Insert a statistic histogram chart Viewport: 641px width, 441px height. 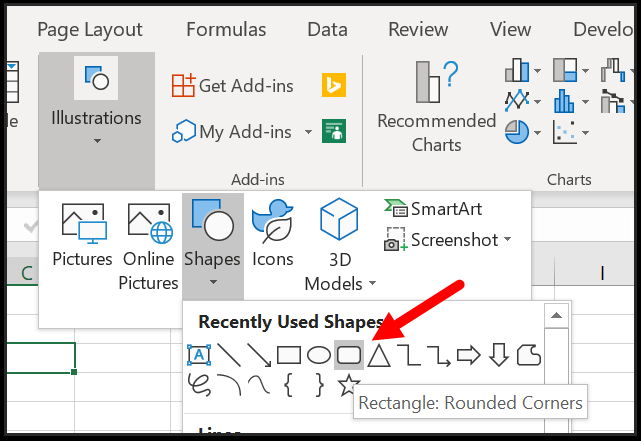[x=565, y=101]
